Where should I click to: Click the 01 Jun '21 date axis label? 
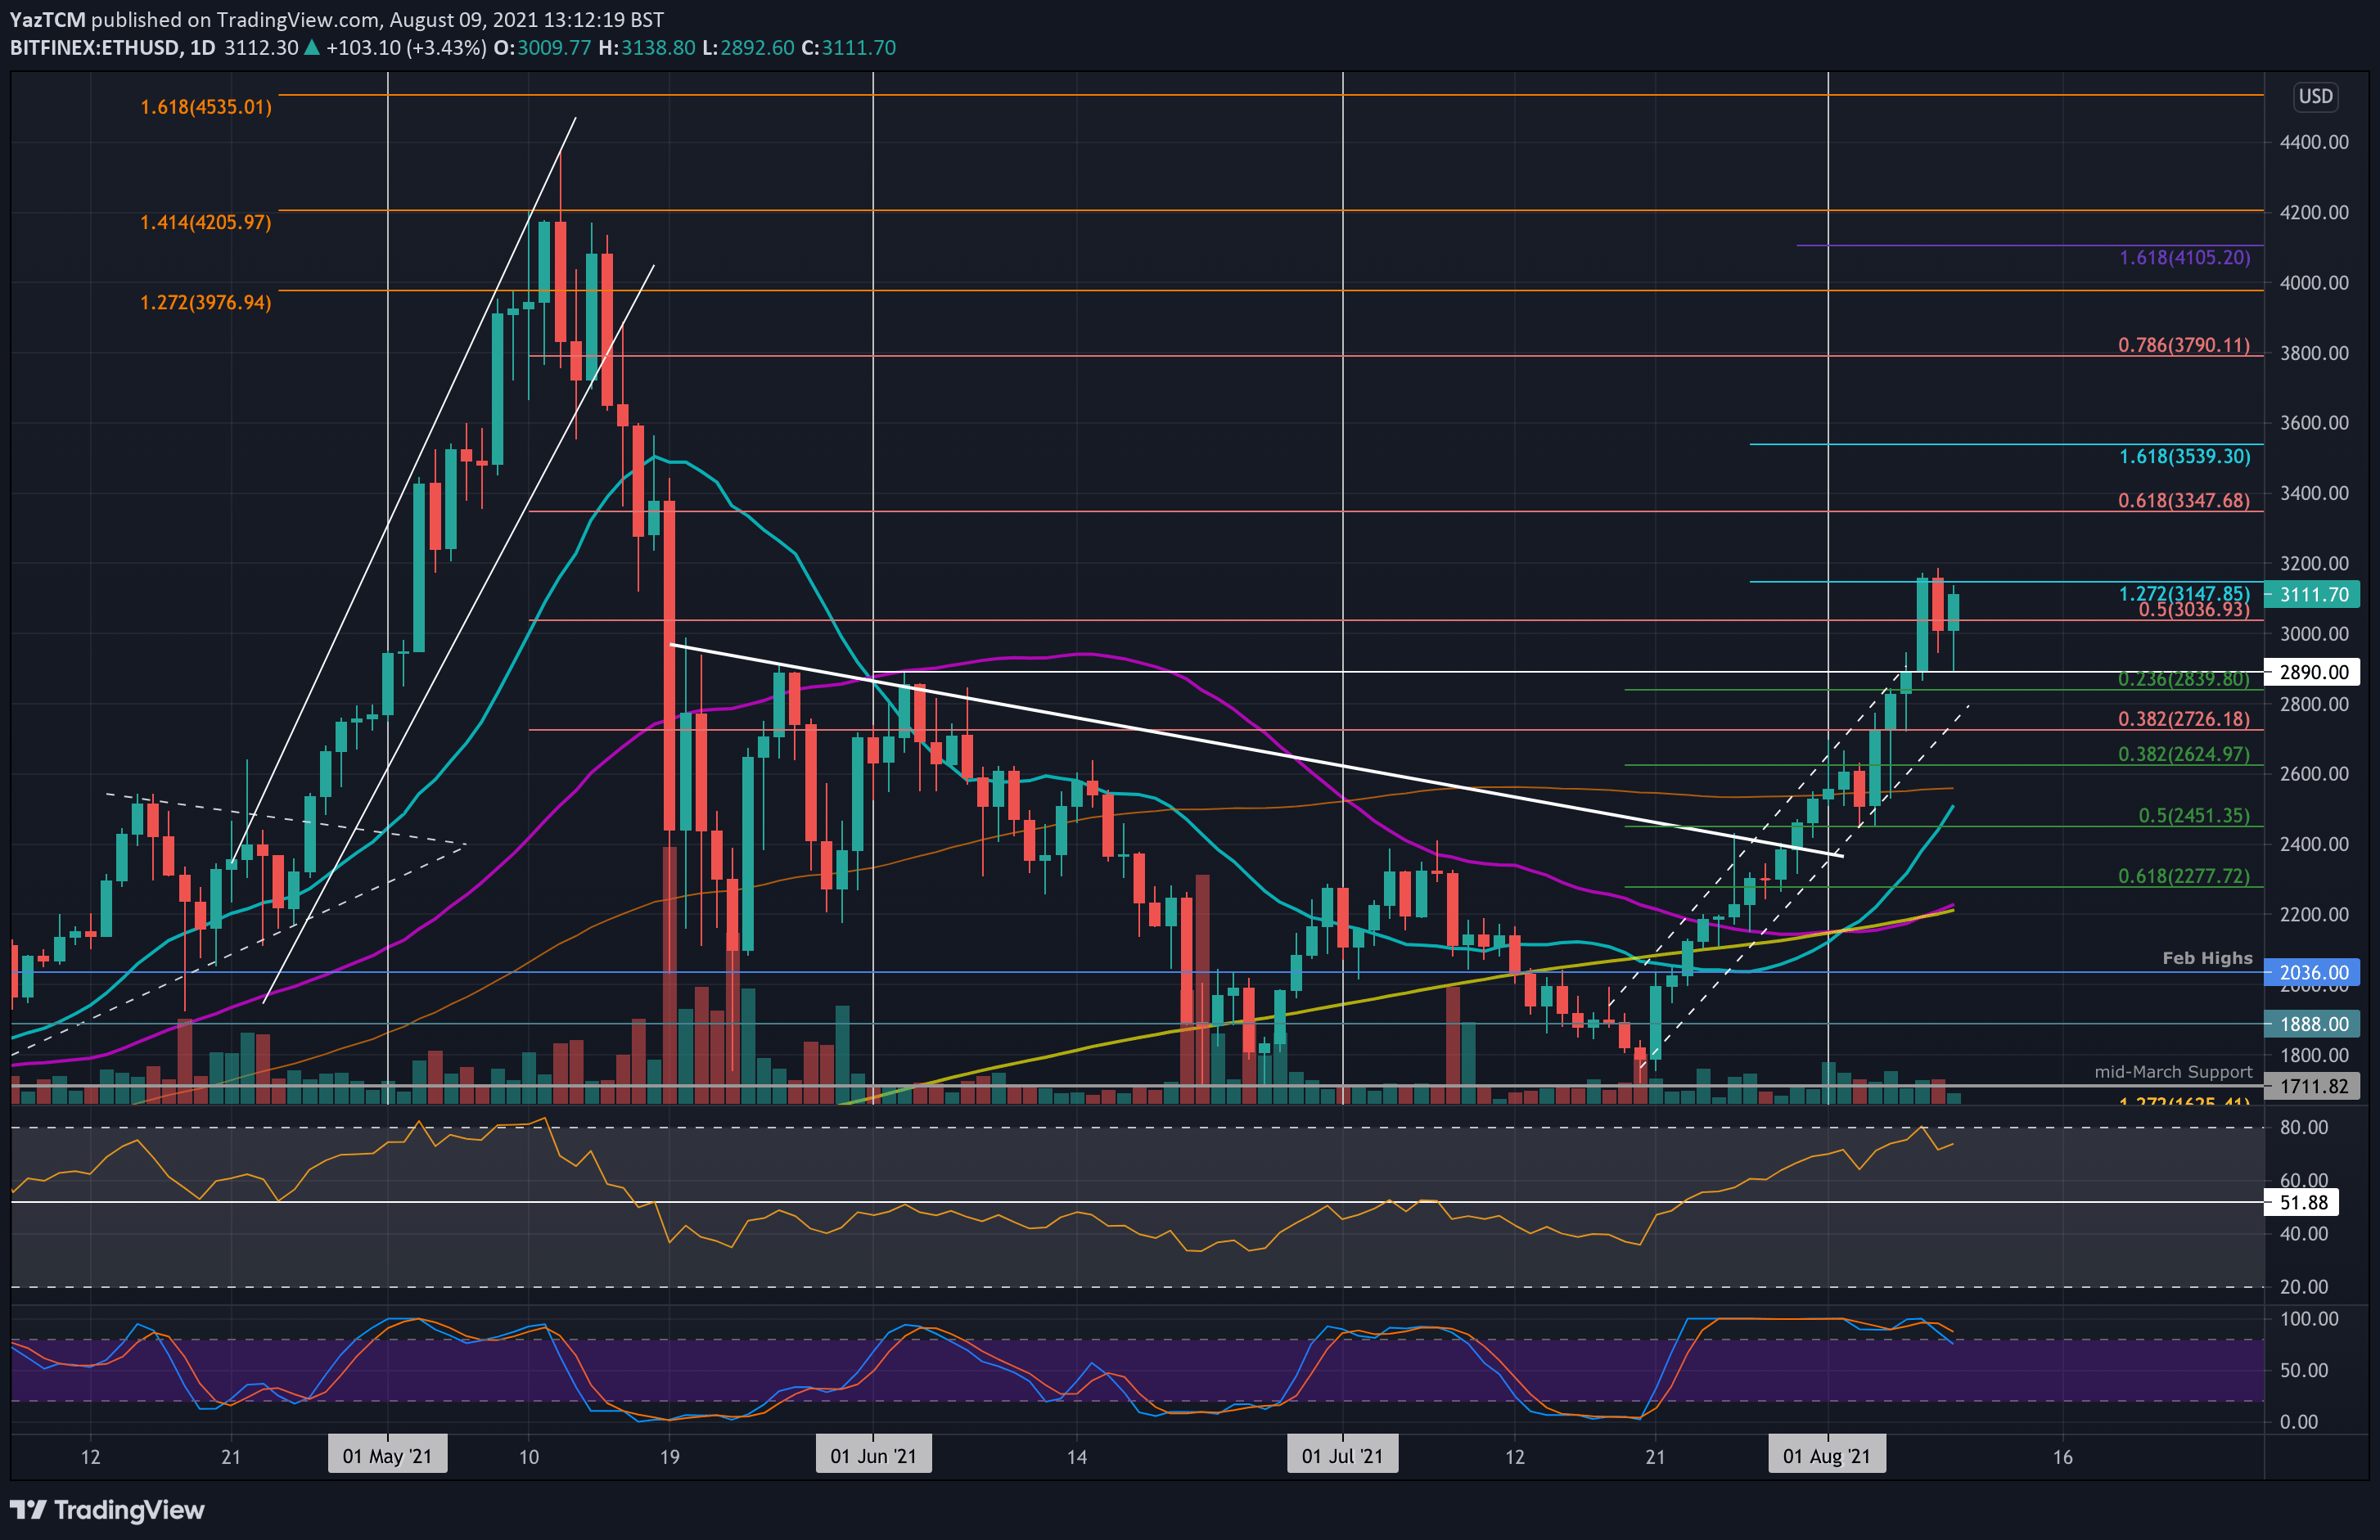coord(874,1455)
